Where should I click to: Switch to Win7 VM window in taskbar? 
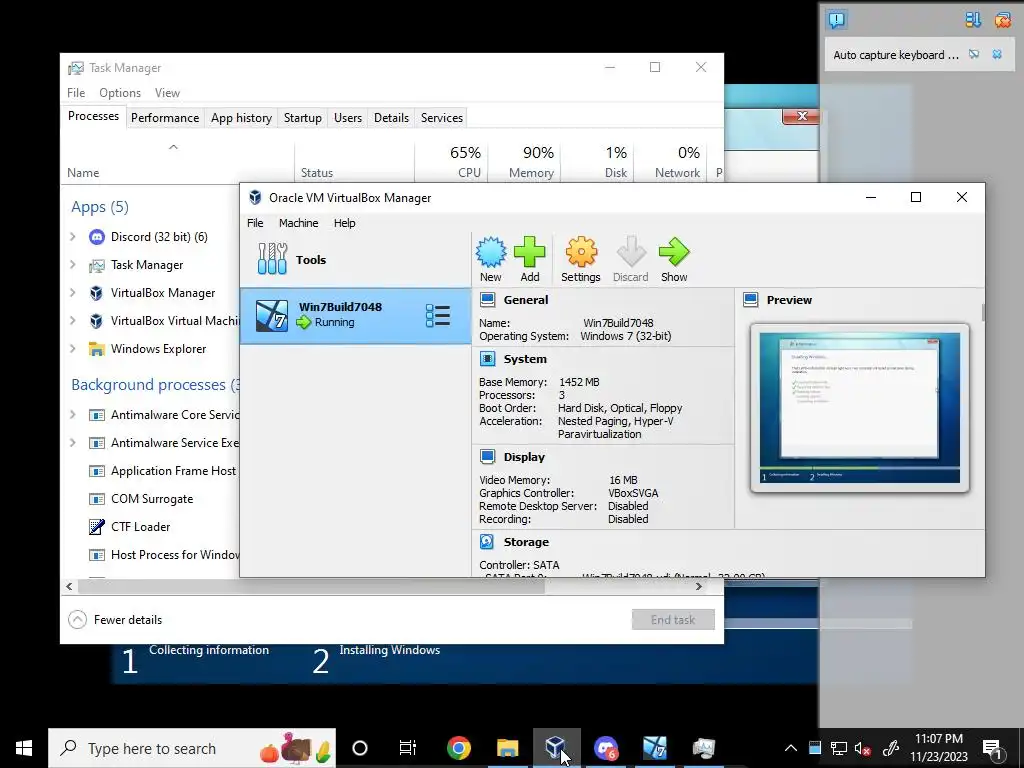click(654, 748)
